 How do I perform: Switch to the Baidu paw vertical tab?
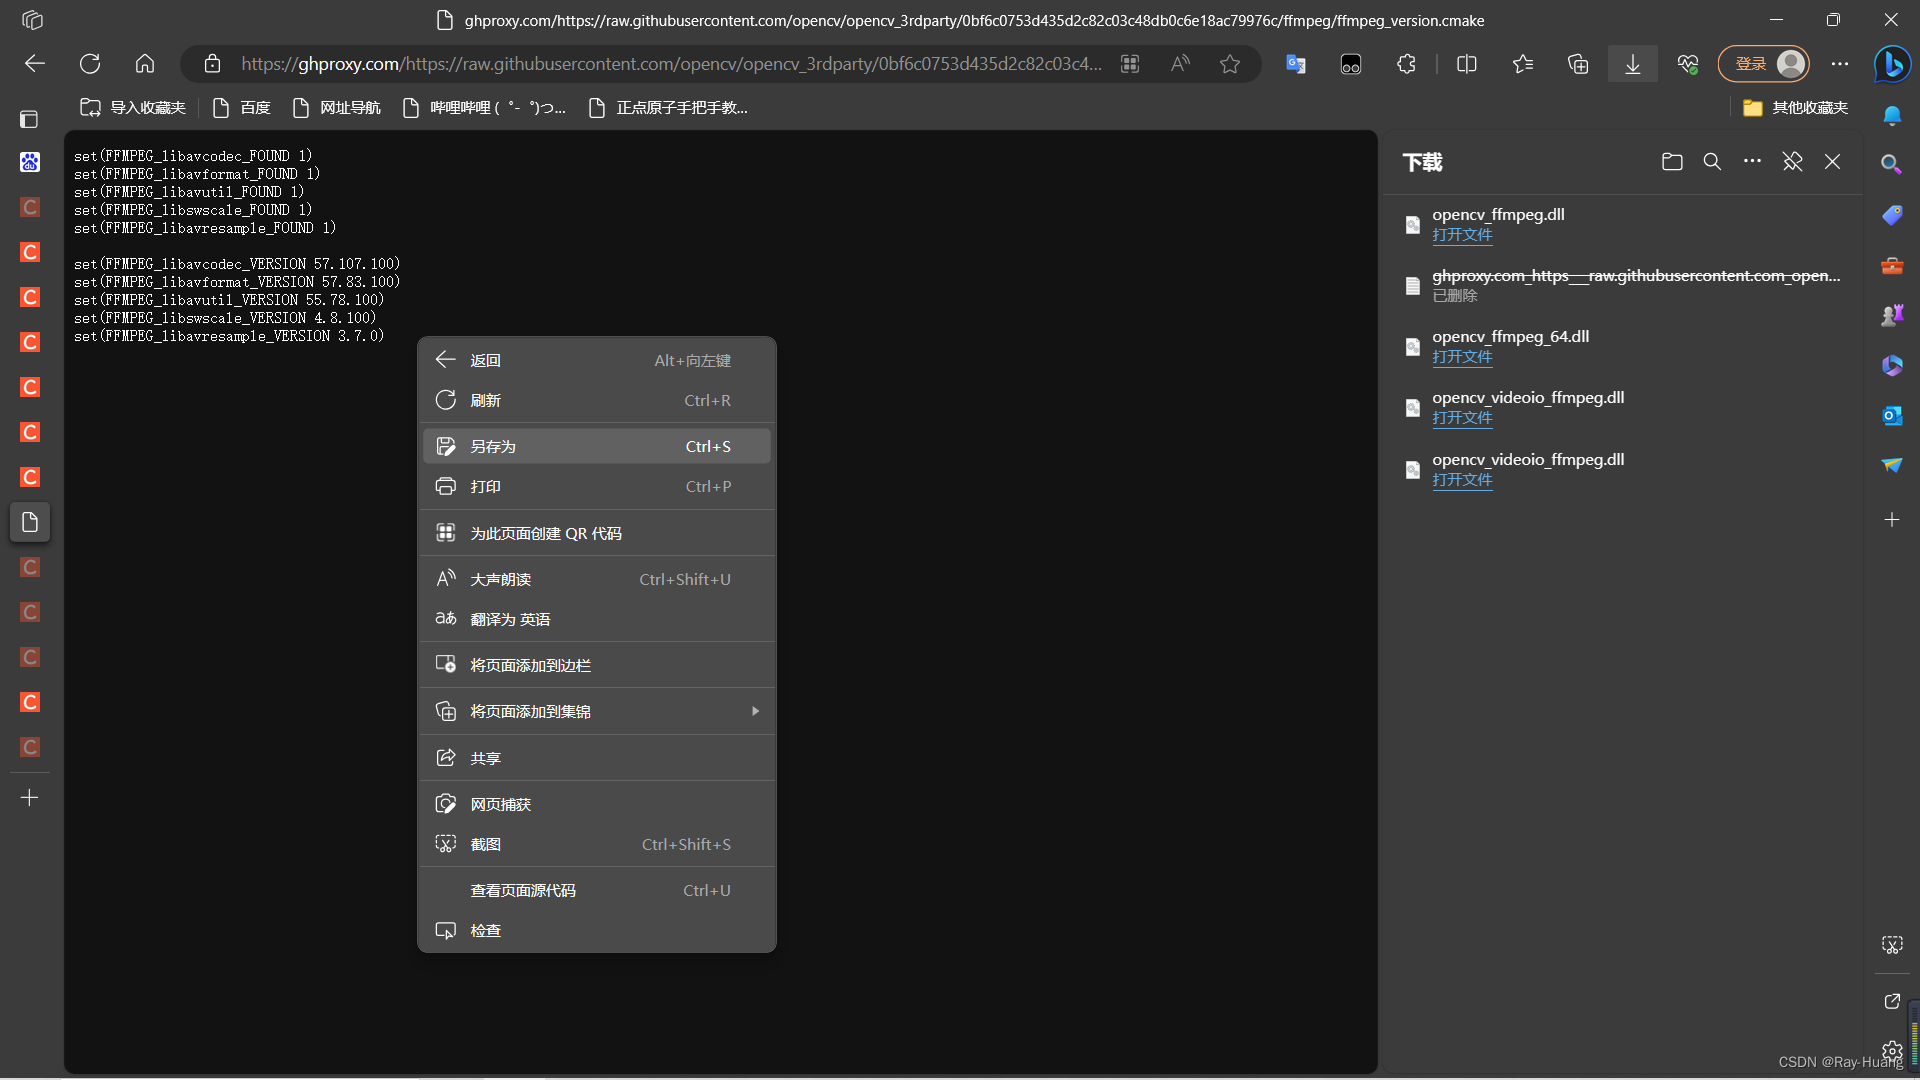[x=30, y=162]
